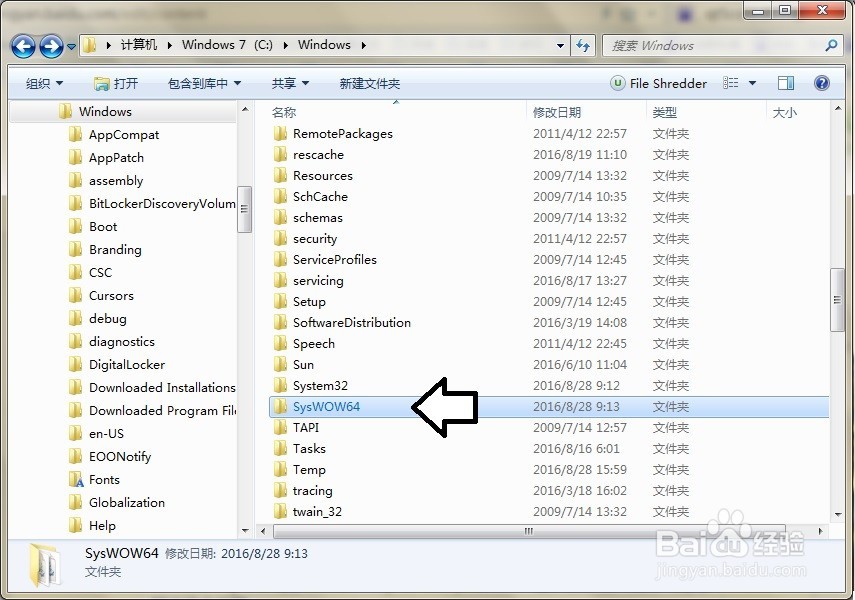Show the preview pane via its toolbar icon
Viewport: 855px width, 600px height.
tap(785, 83)
